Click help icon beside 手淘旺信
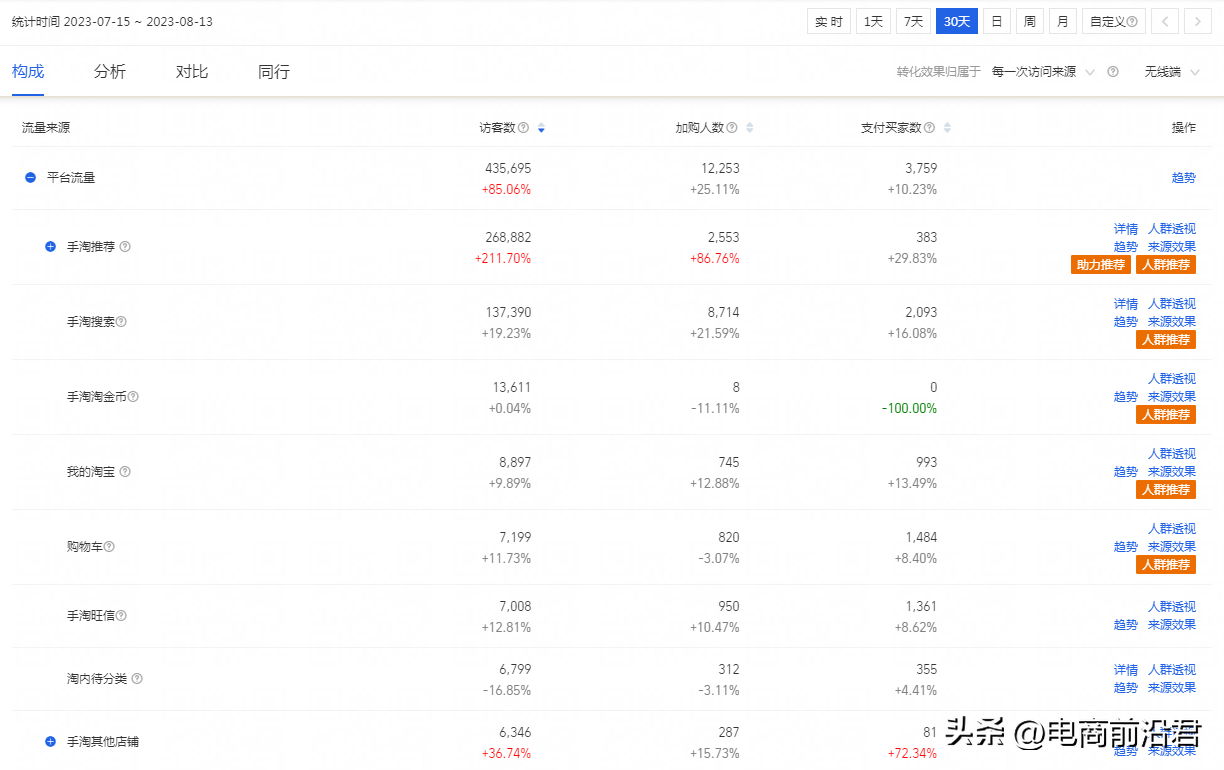 pyautogui.click(x=121, y=615)
